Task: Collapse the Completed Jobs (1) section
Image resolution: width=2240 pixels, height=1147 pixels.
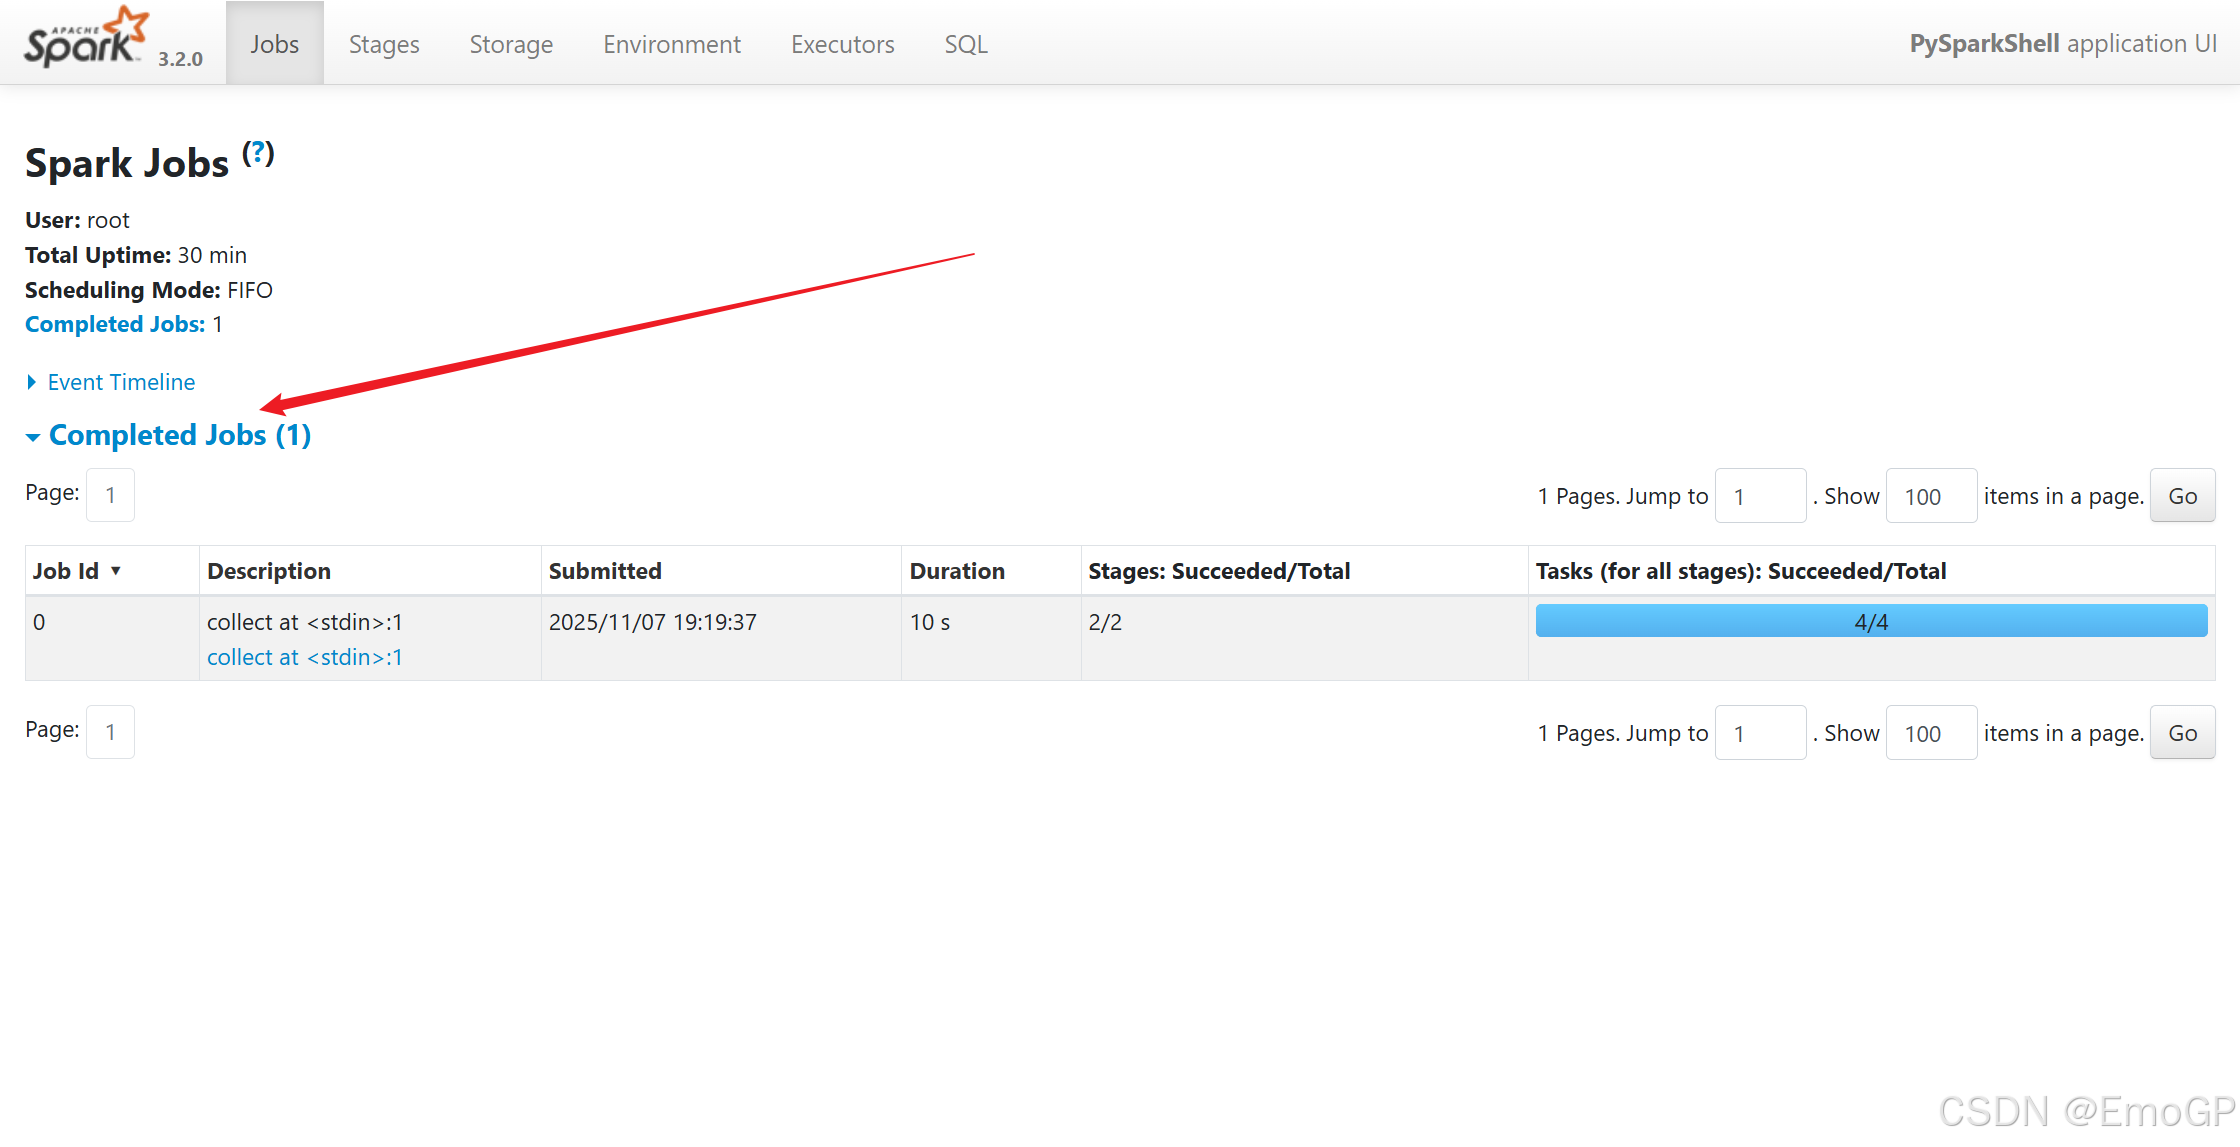Action: point(179,435)
